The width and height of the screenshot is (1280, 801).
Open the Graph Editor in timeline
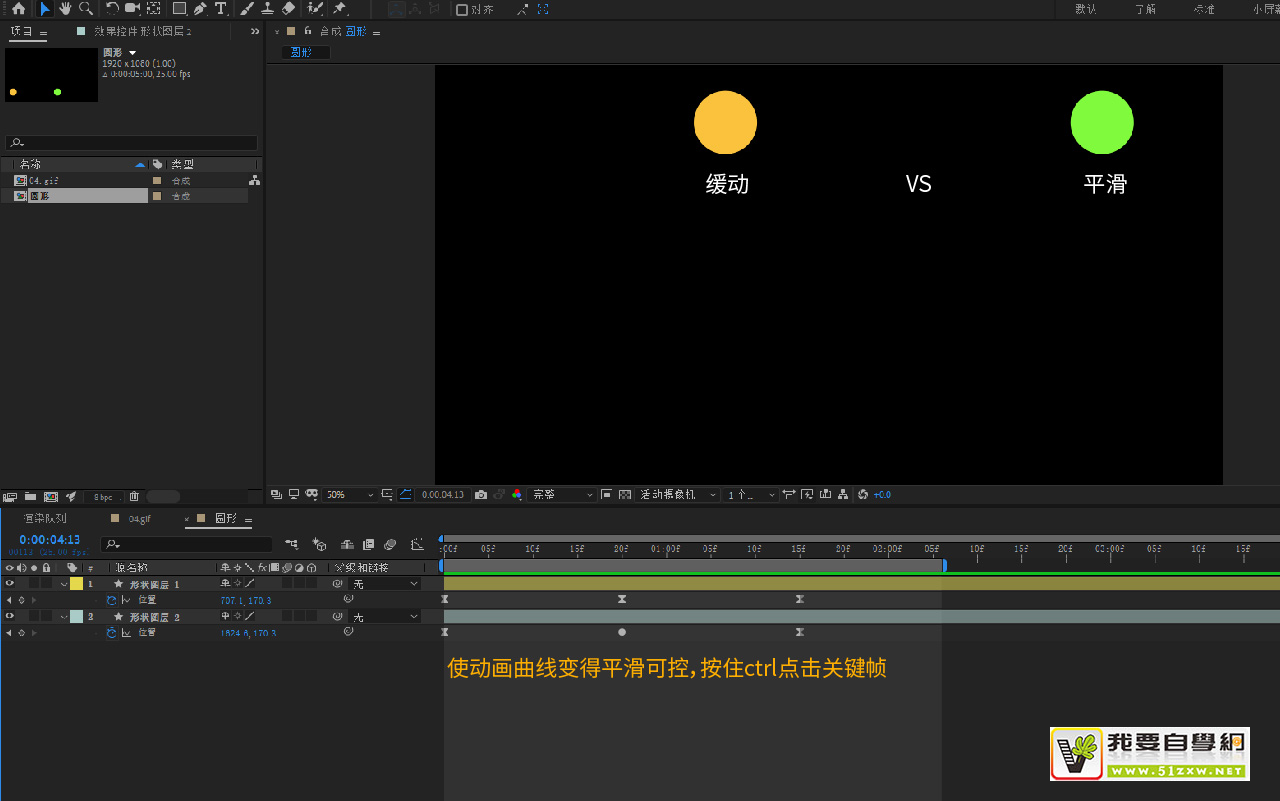417,545
